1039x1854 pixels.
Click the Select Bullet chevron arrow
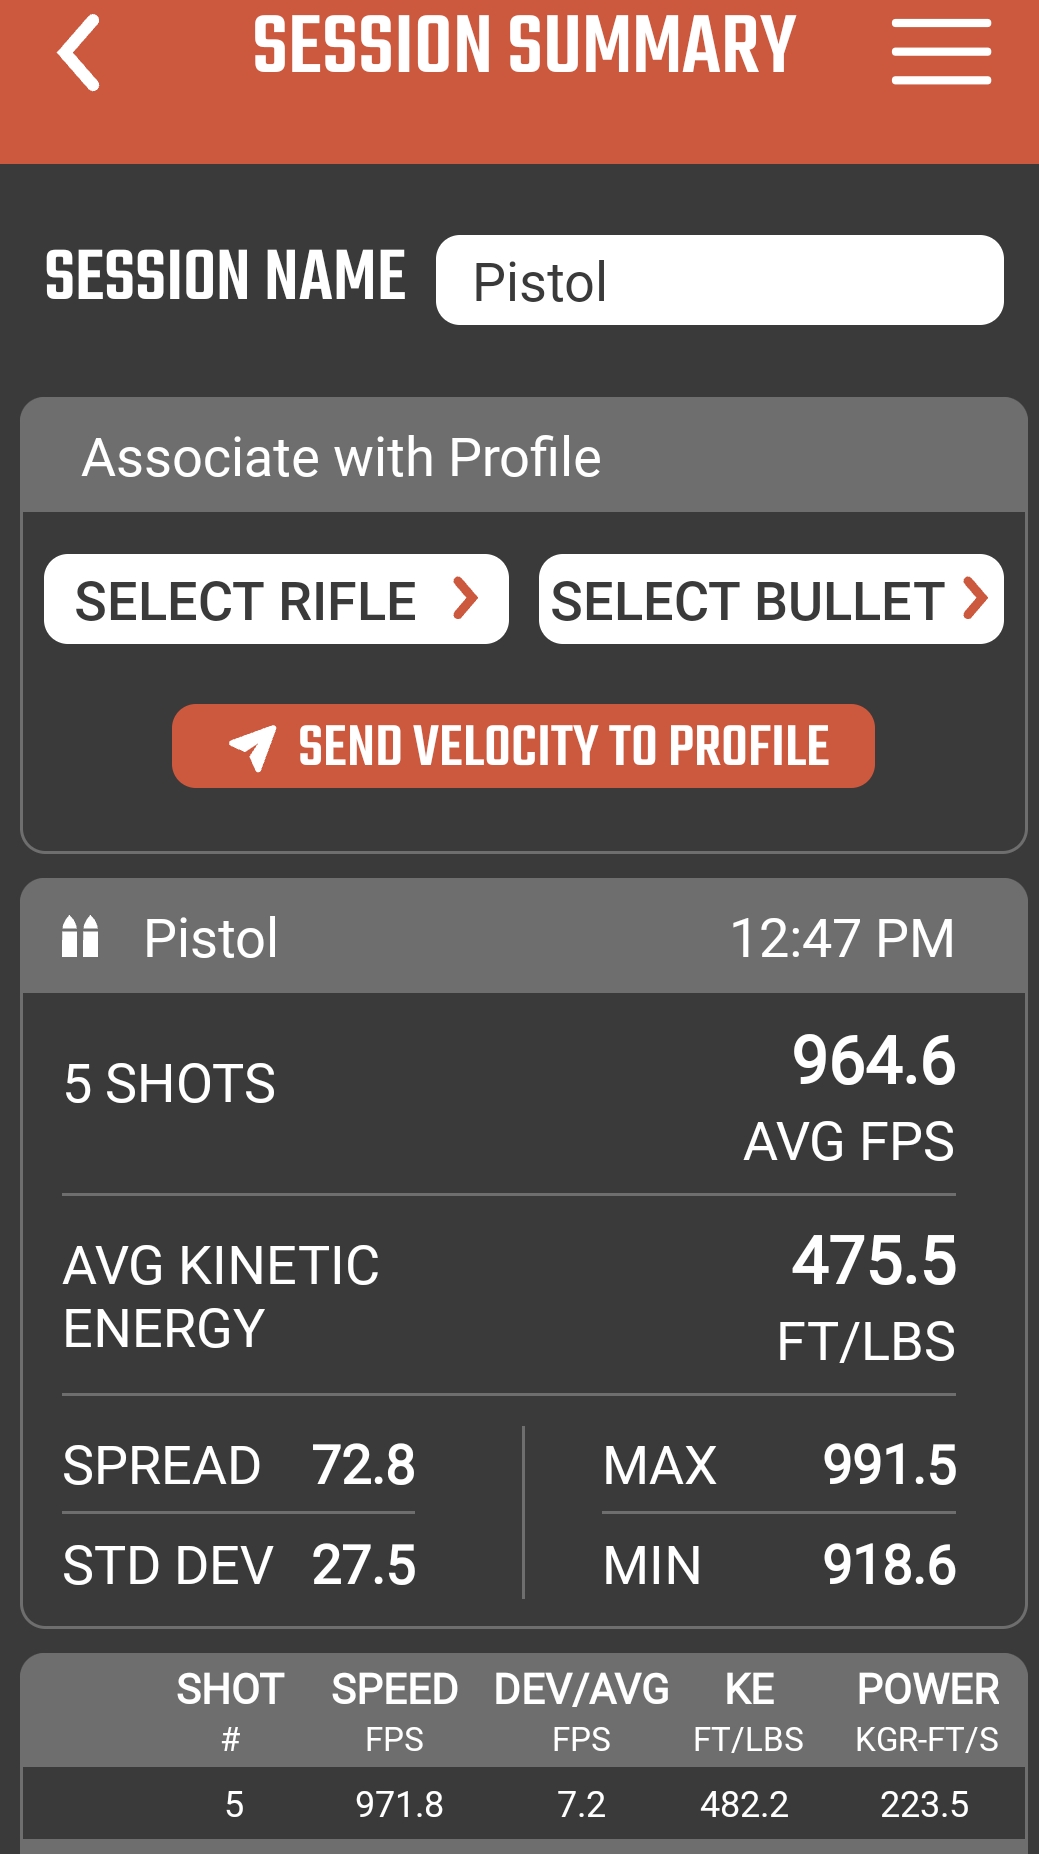[975, 598]
